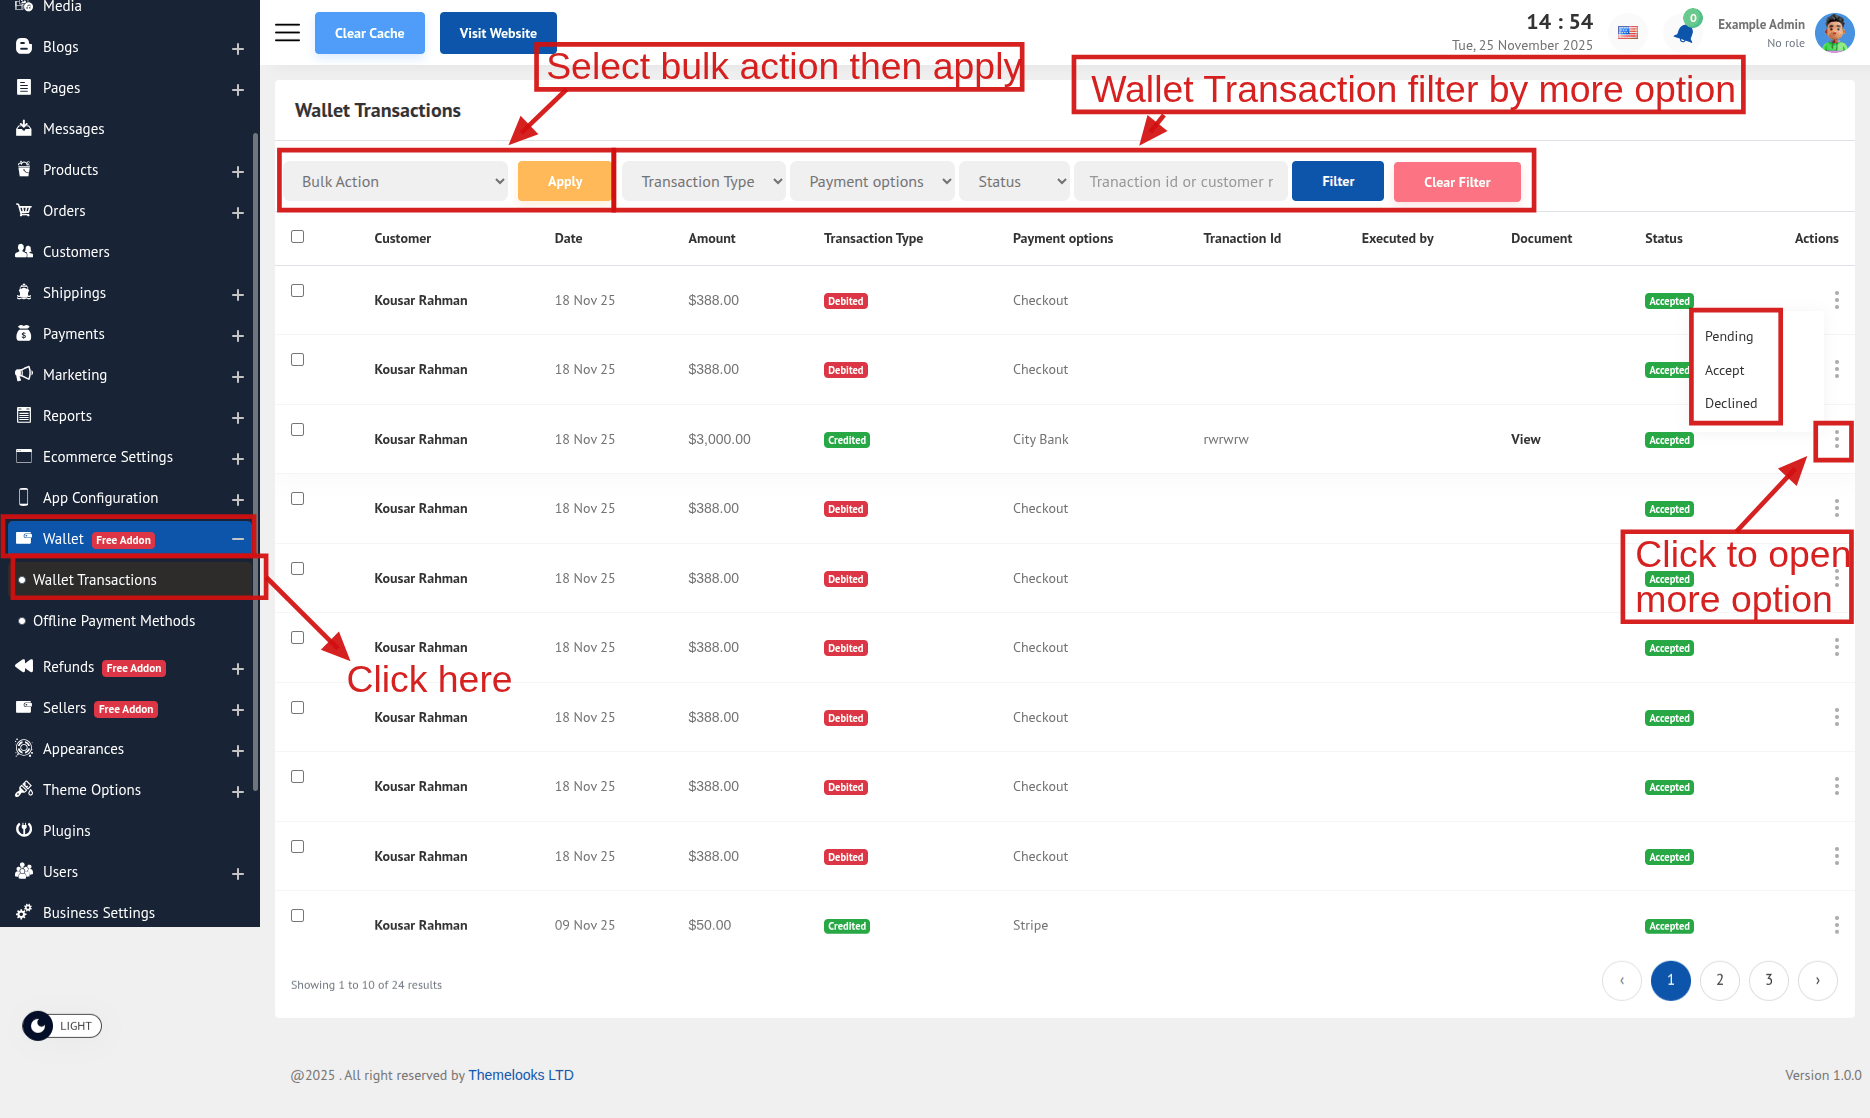This screenshot has height=1118, width=1870.
Task: Open the Transaction Type filter dropdown
Action: pos(703,182)
